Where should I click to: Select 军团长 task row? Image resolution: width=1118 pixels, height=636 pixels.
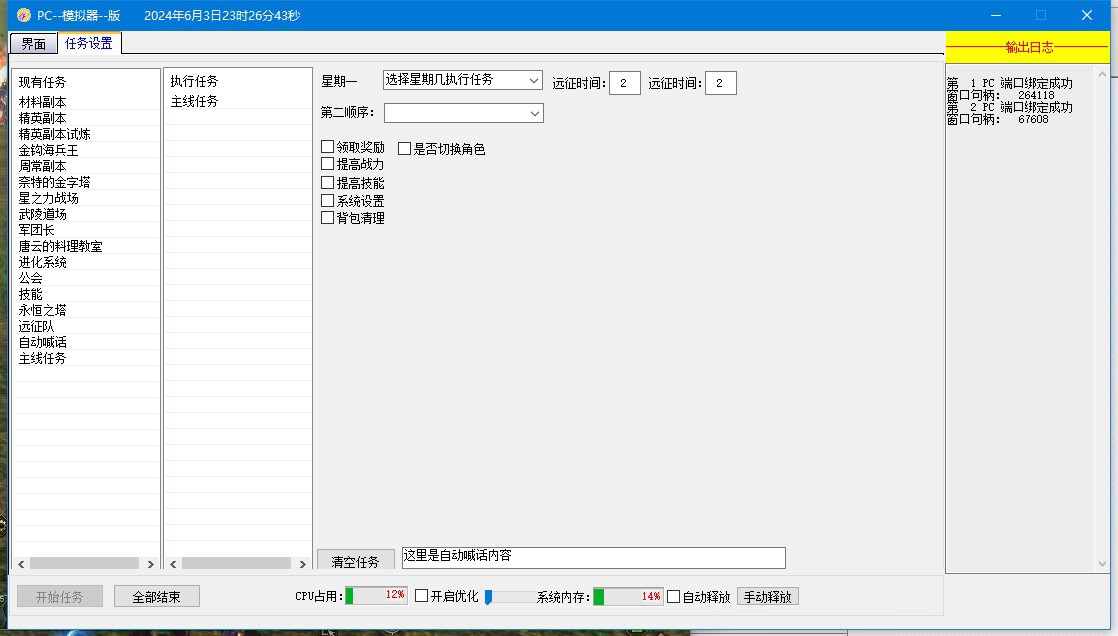(86, 230)
